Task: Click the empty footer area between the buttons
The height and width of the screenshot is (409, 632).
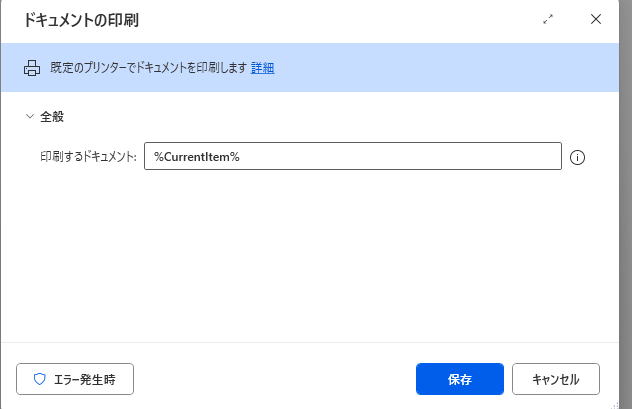Action: tap(274, 379)
